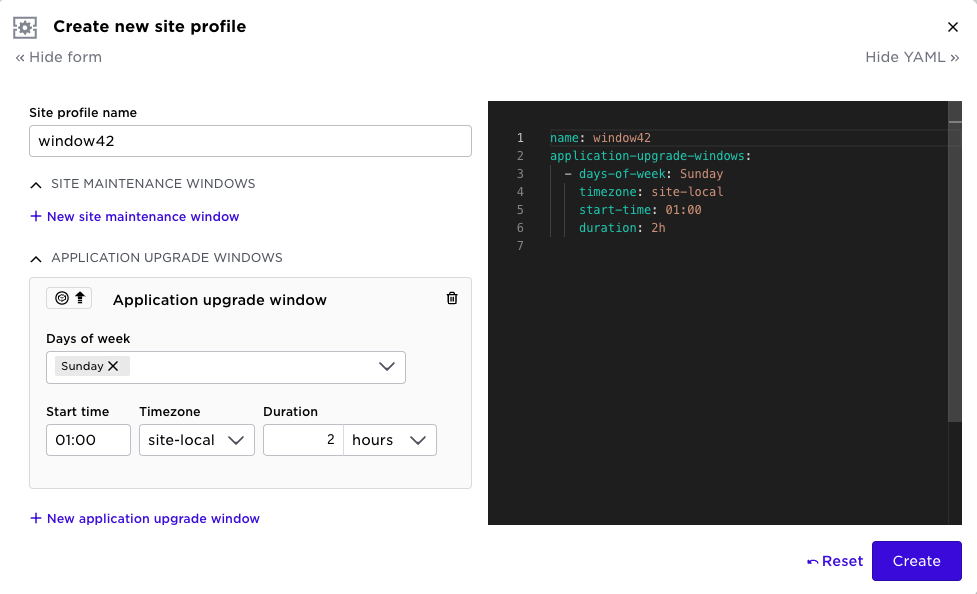Dismiss the dialog with the X button
Image resolution: width=977 pixels, height=594 pixels.
tap(953, 27)
